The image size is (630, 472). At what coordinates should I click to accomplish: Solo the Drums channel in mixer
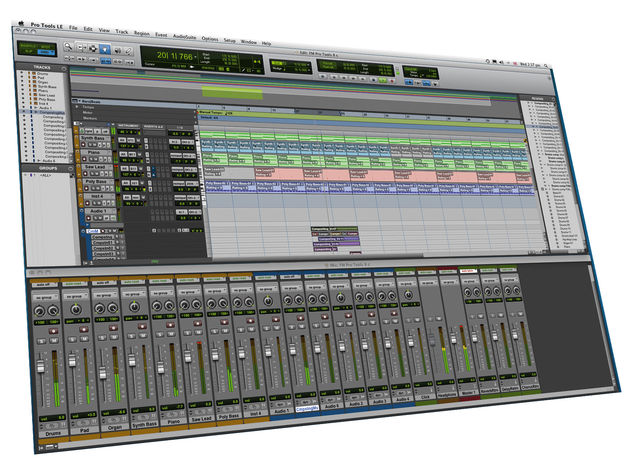(42, 341)
